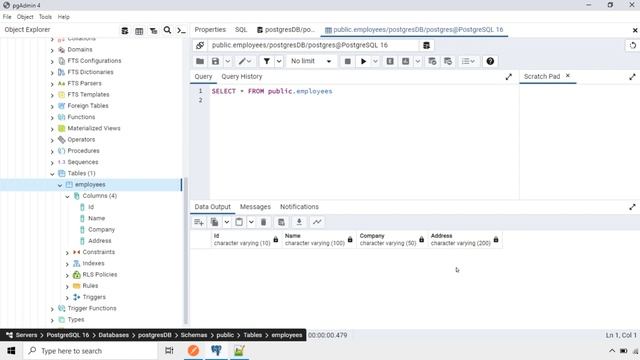Screen dimensions: 640x360
Task: Click the database connection icon beside the connection path
Action: pyautogui.click(x=426, y=45)
